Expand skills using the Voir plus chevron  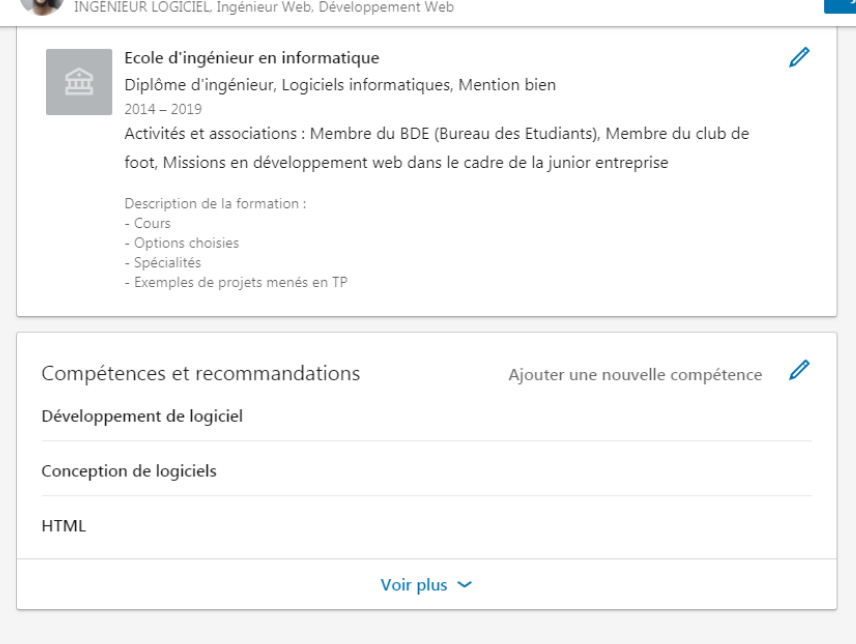[465, 585]
